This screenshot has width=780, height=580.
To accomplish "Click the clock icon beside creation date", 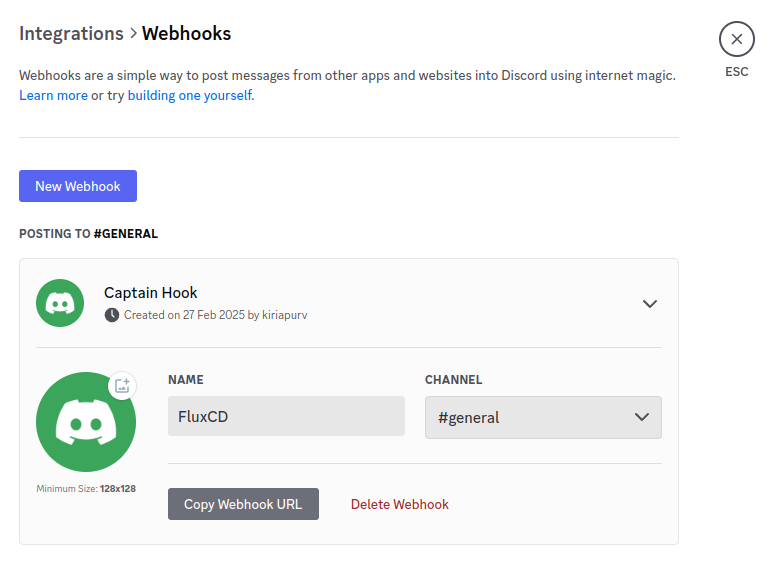I will coord(112,315).
